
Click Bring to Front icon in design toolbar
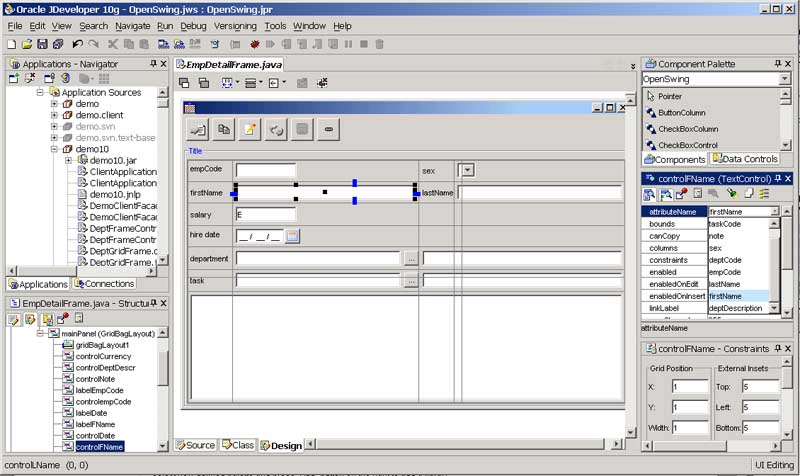[184, 83]
